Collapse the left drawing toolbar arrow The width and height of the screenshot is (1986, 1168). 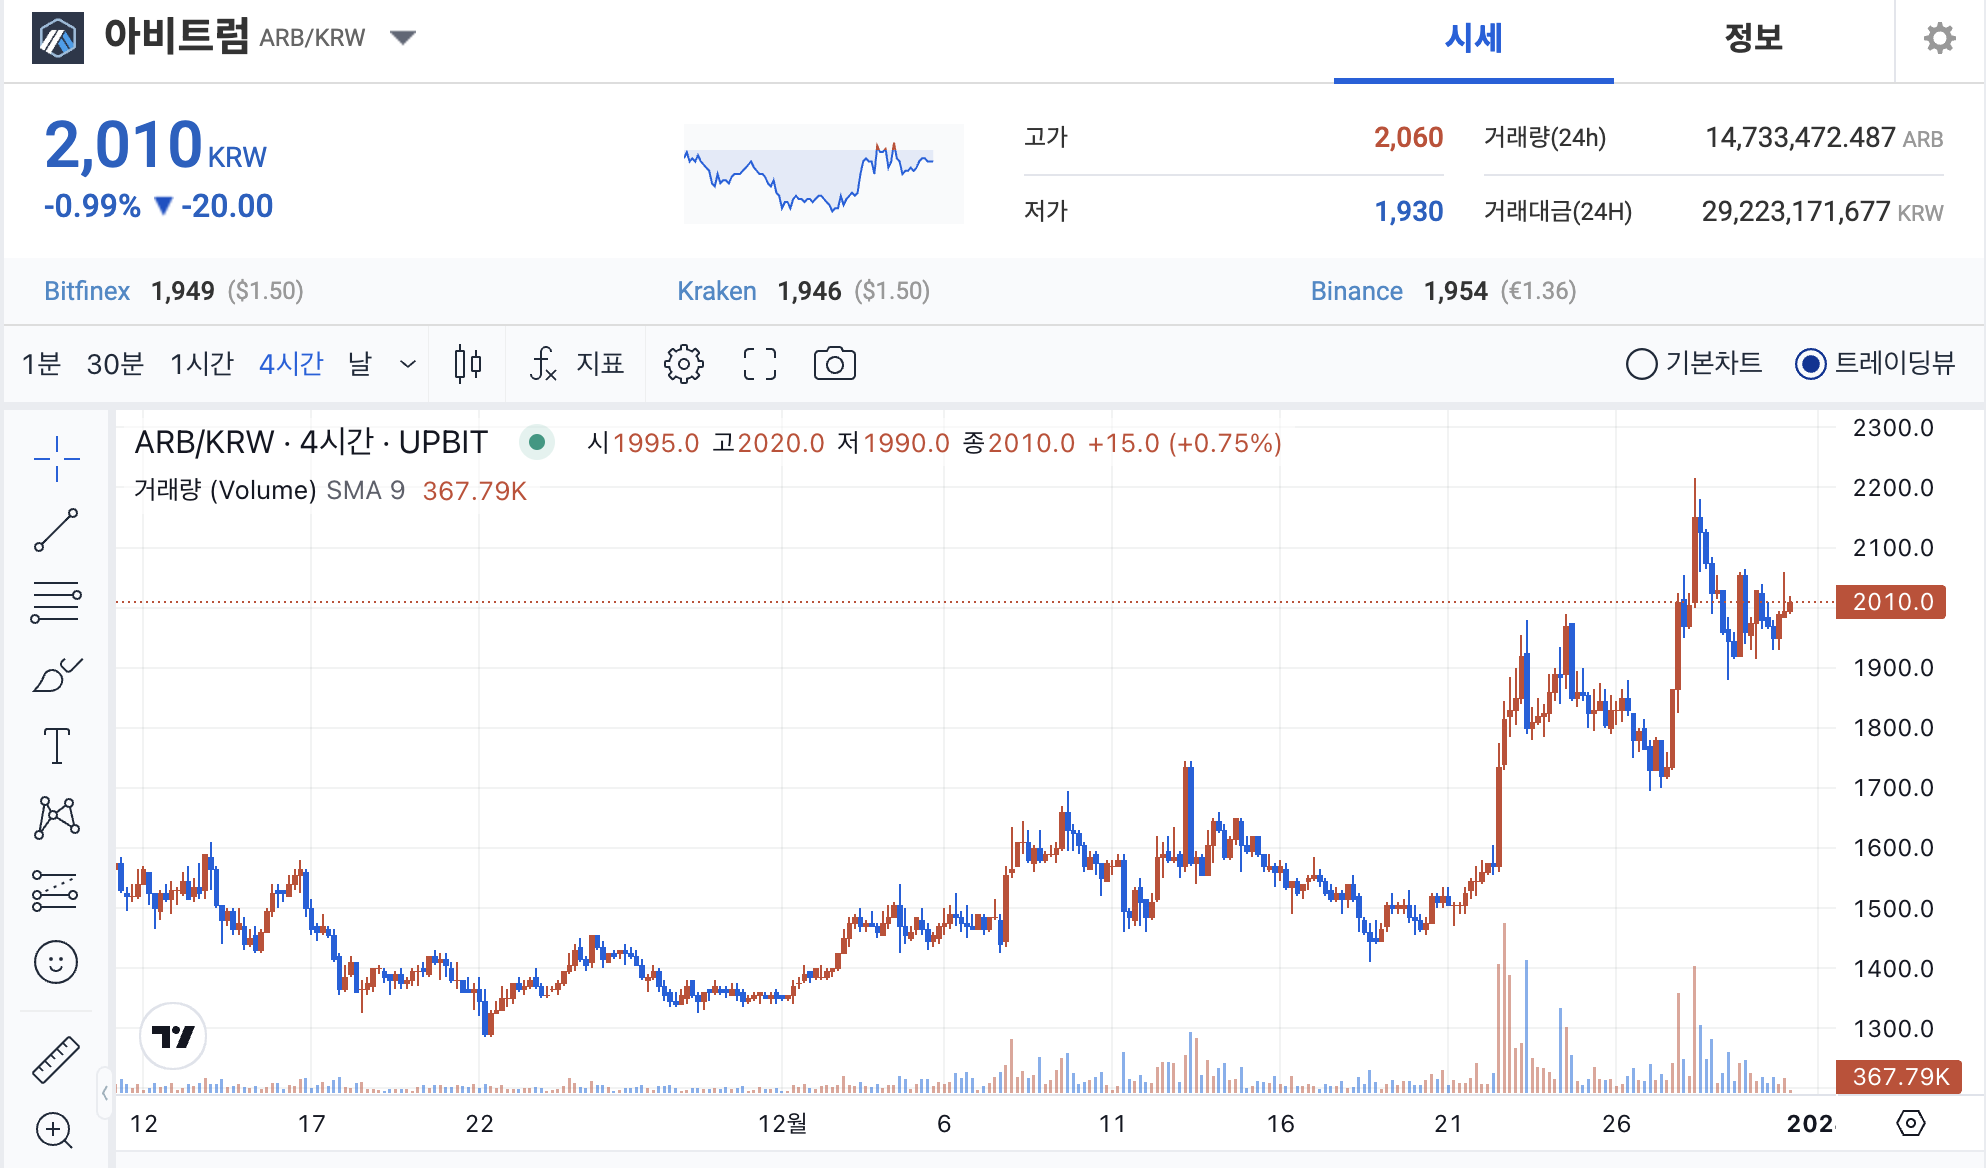pos(104,1093)
